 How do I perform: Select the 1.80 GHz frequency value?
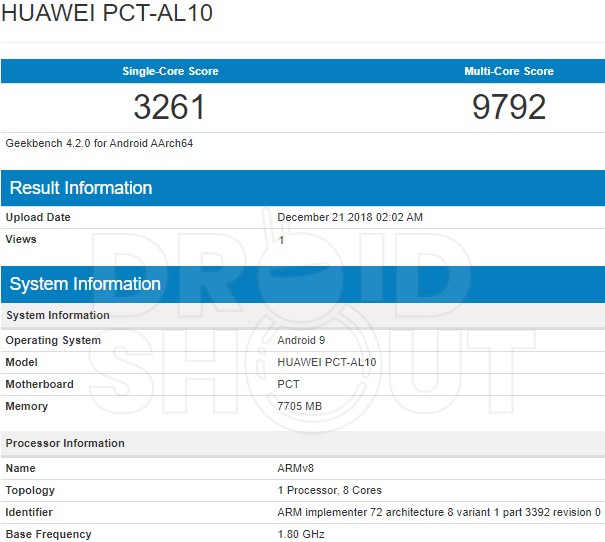pyautogui.click(x=301, y=534)
